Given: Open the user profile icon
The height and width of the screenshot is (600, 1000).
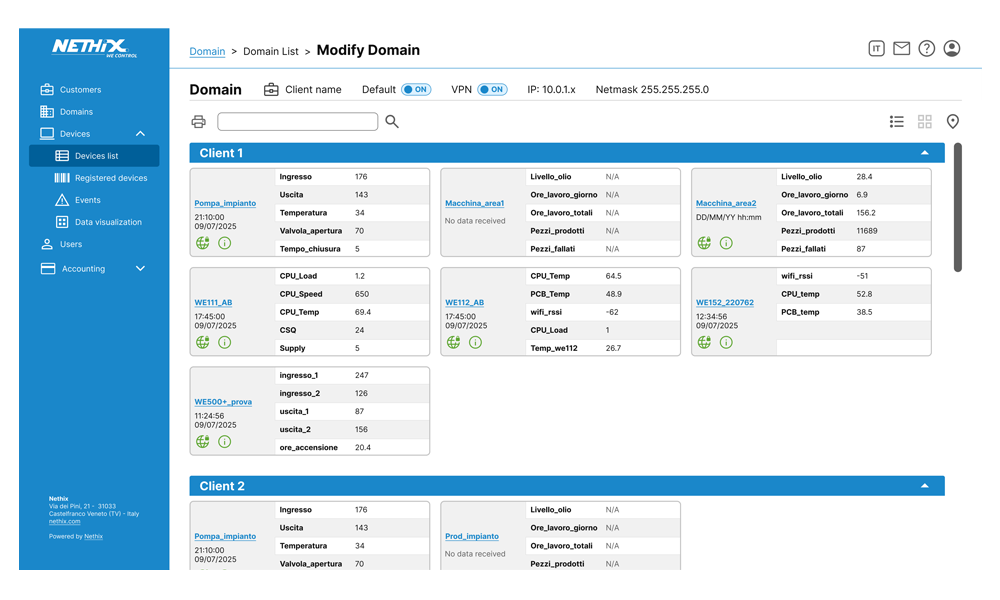Looking at the screenshot, I should click(952, 48).
